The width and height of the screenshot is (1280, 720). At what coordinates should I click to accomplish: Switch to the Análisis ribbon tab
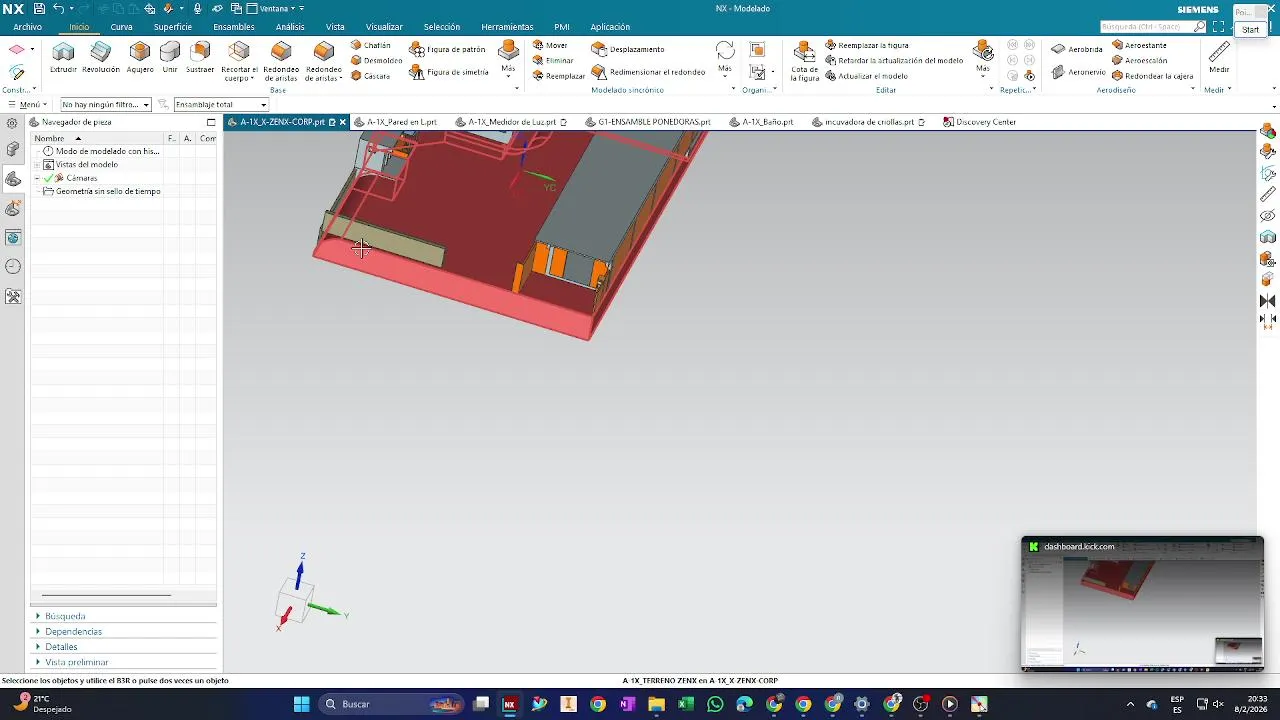[x=290, y=27]
